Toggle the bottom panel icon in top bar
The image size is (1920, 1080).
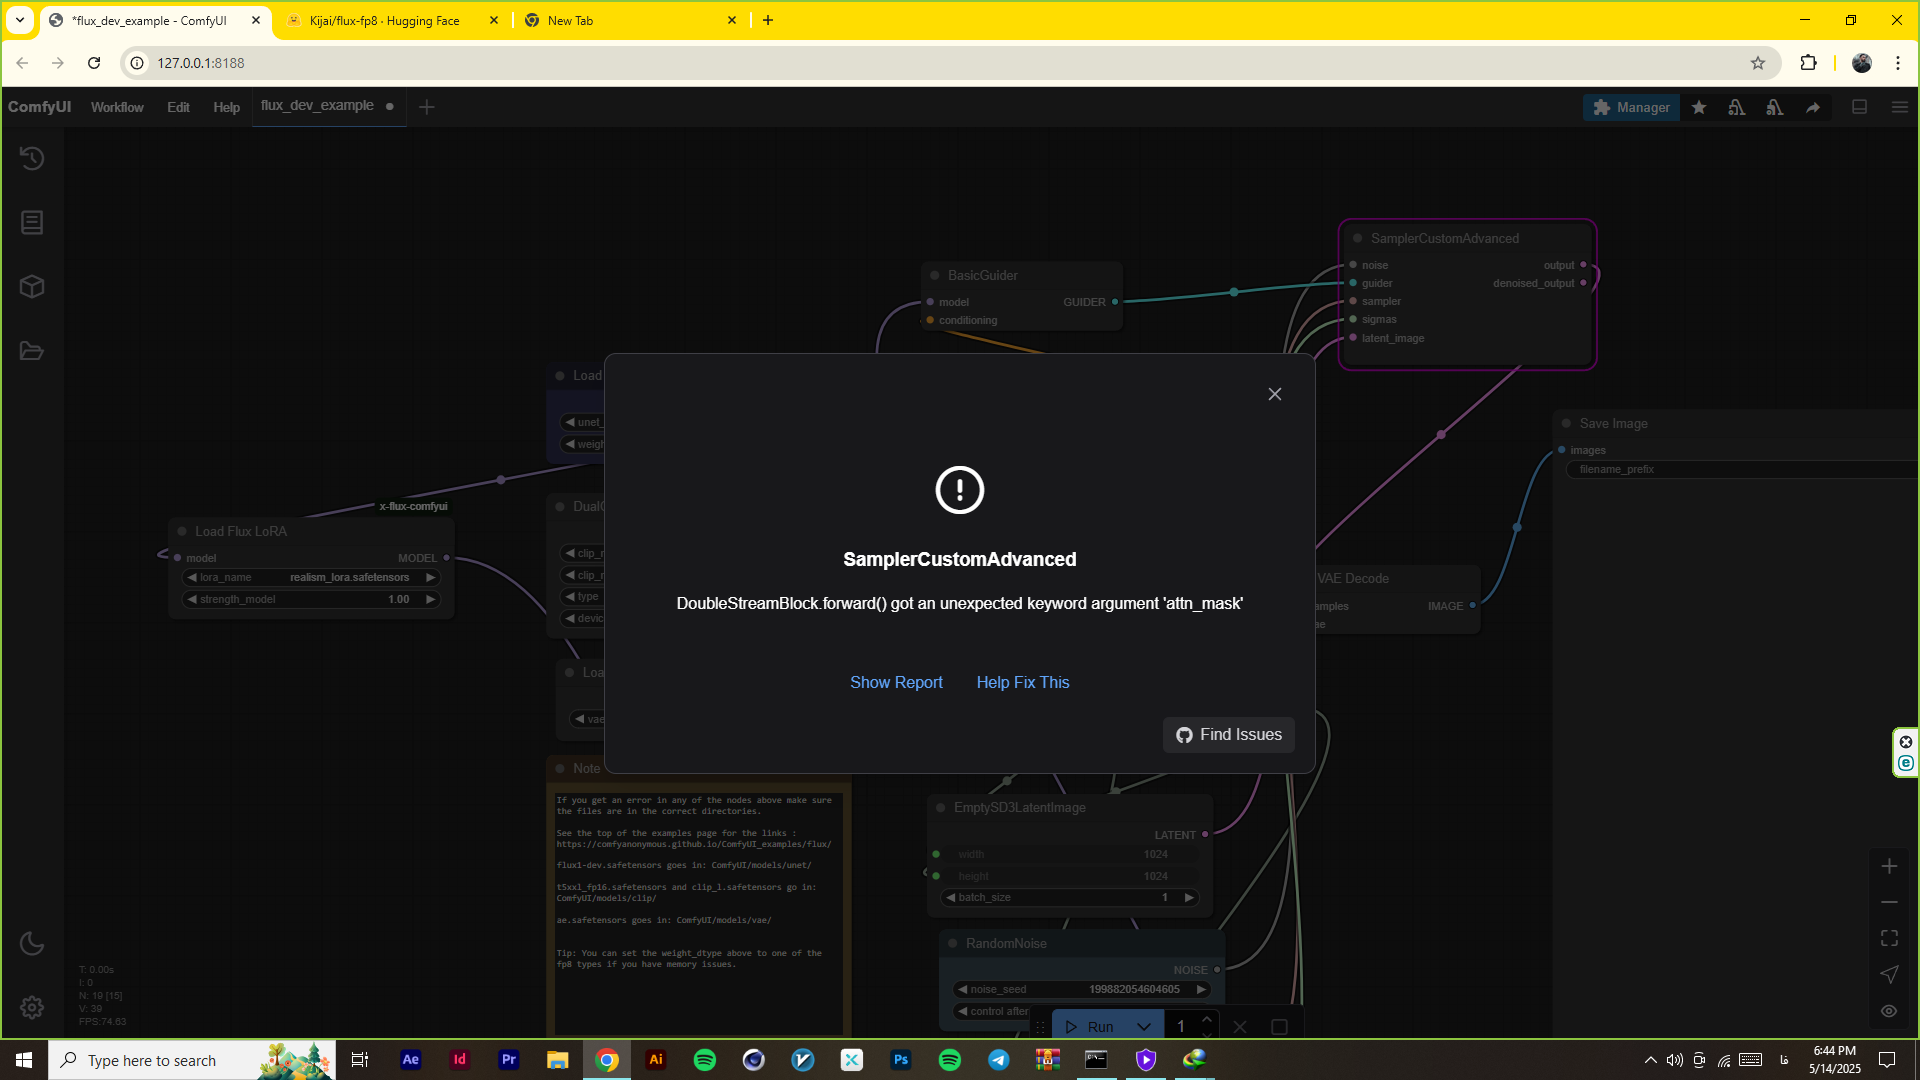(x=1860, y=107)
